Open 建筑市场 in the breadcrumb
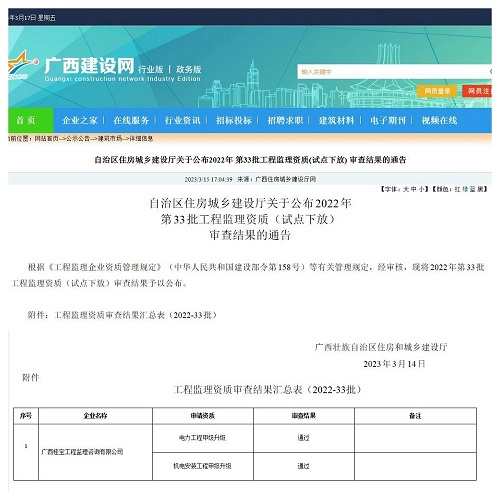Screen dimensions: 500x500 pyautogui.click(x=110, y=139)
